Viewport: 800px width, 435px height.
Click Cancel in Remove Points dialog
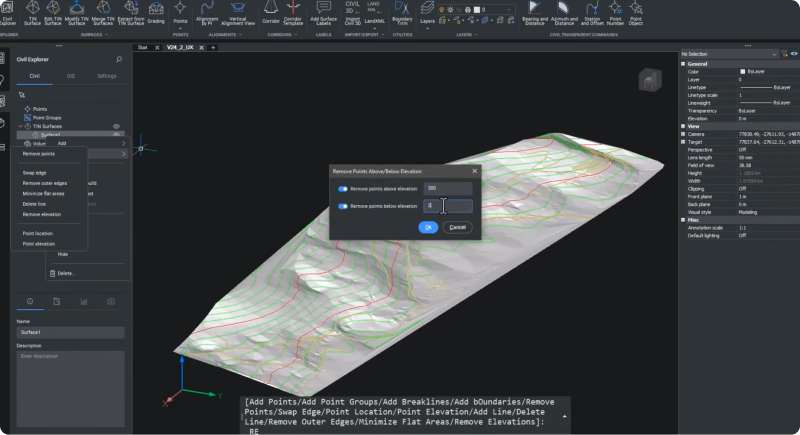pos(456,227)
